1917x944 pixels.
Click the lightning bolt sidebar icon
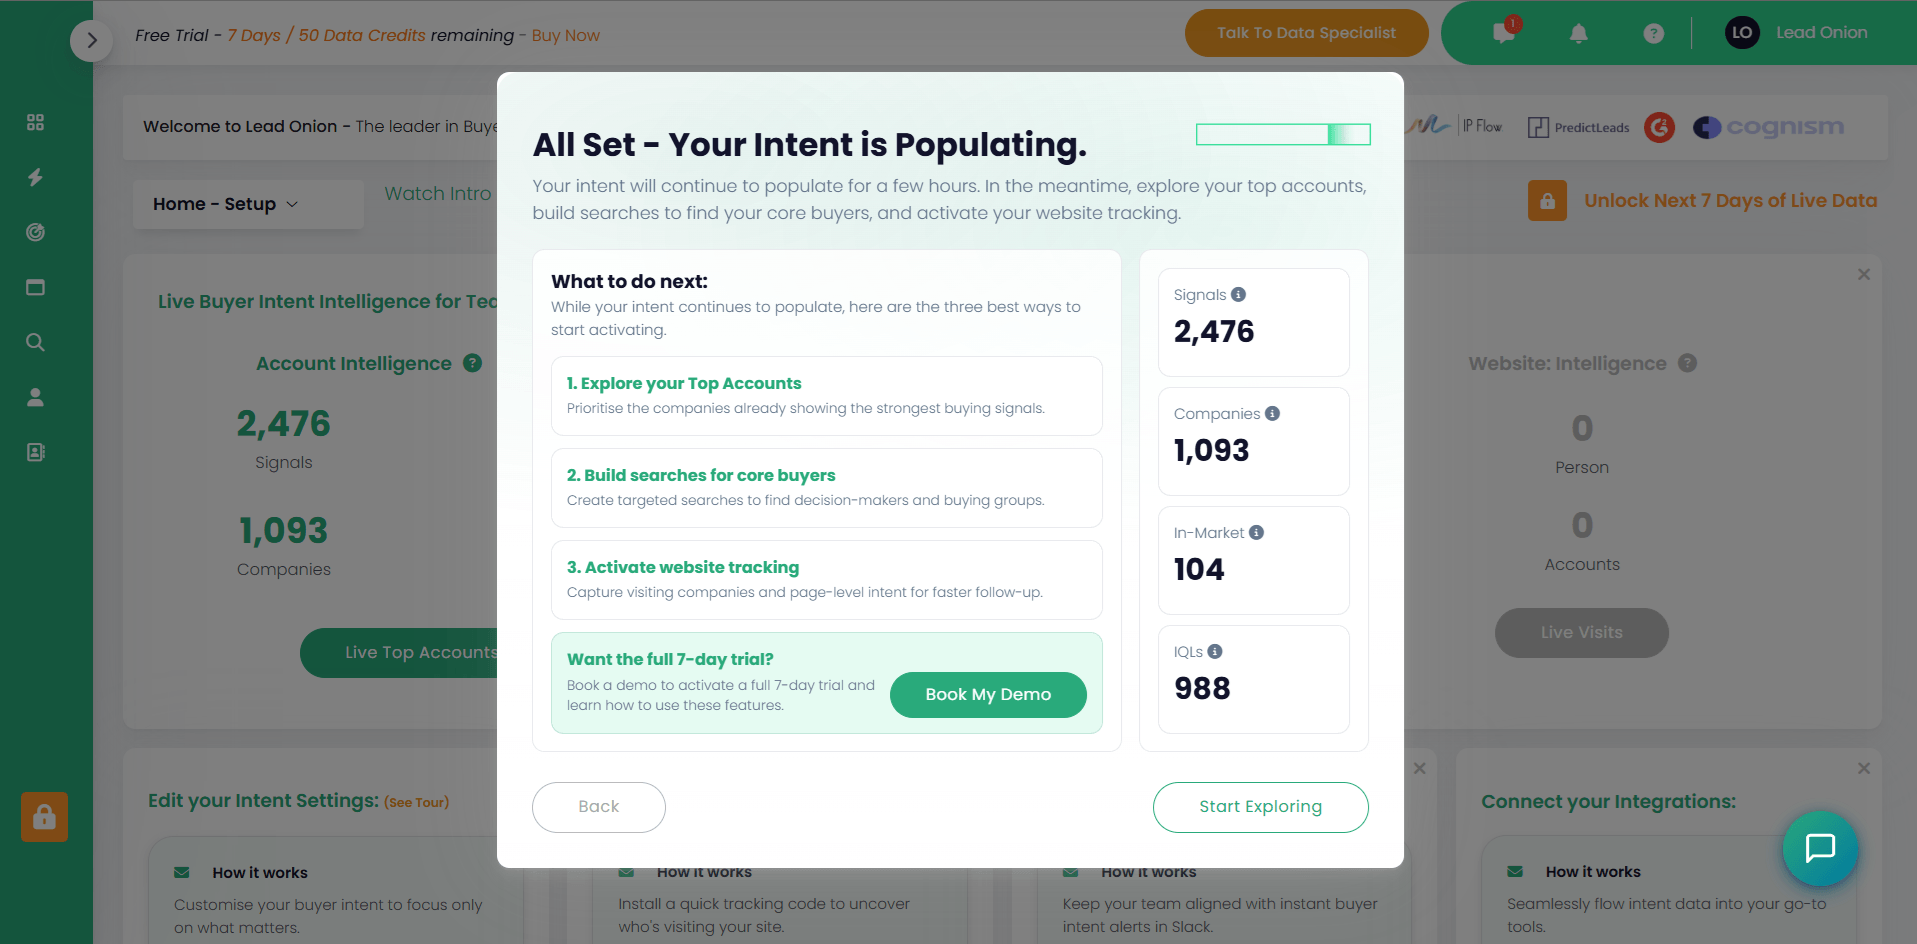(35, 177)
